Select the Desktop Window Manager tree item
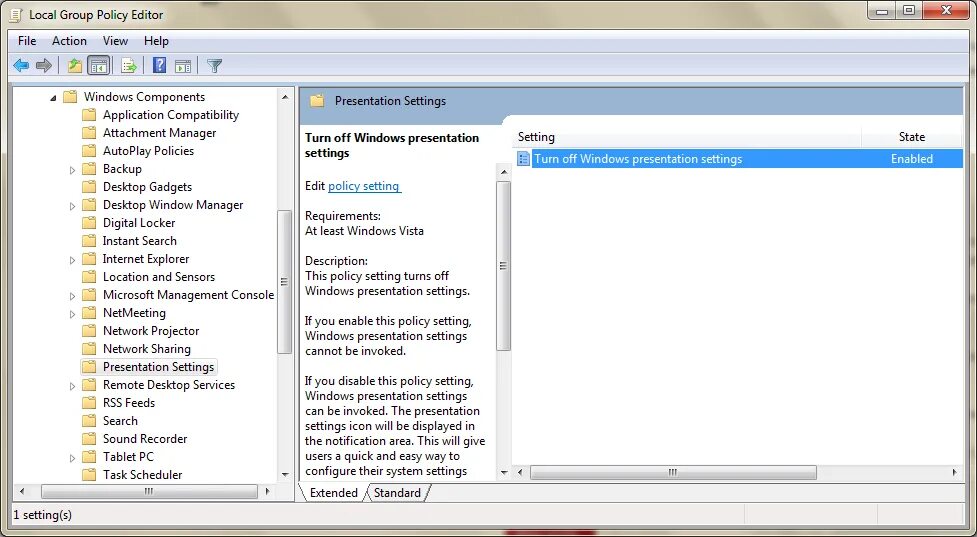The width and height of the screenshot is (977, 537). 173,205
